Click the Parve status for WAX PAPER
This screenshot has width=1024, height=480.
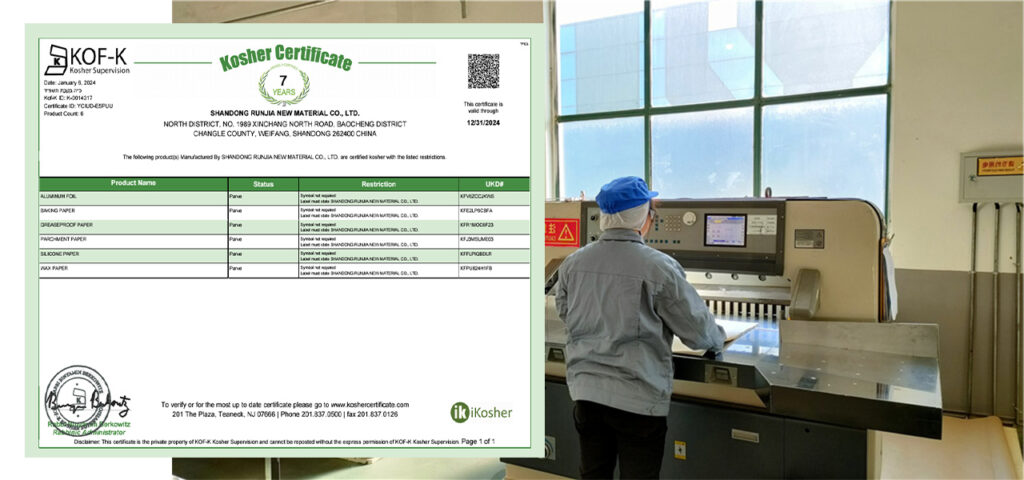point(235,268)
